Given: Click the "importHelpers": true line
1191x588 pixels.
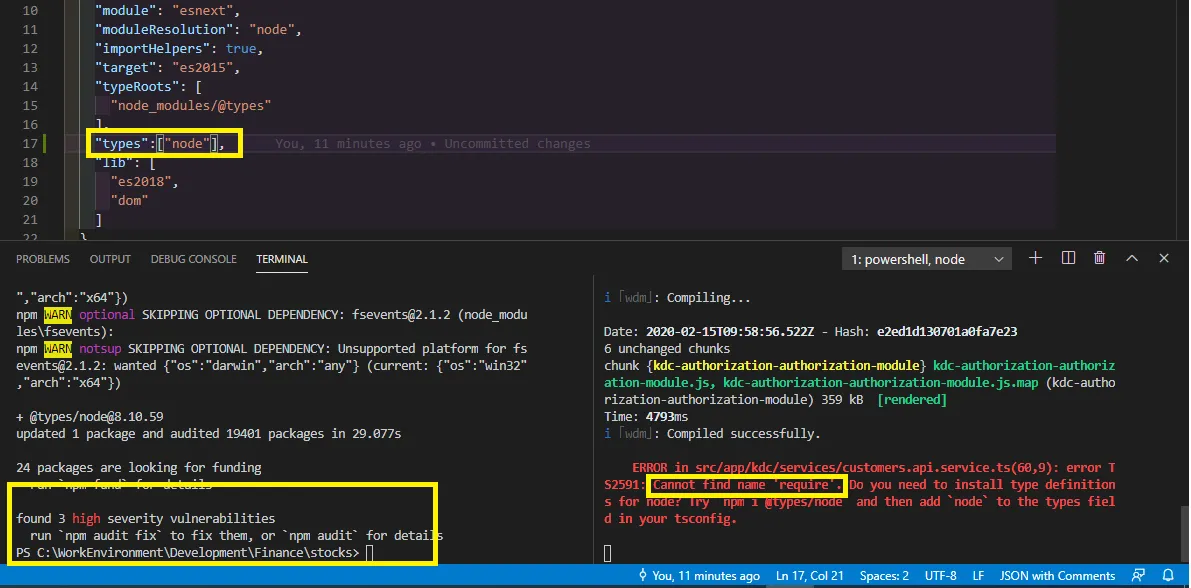Looking at the screenshot, I should pyautogui.click(x=178, y=49).
